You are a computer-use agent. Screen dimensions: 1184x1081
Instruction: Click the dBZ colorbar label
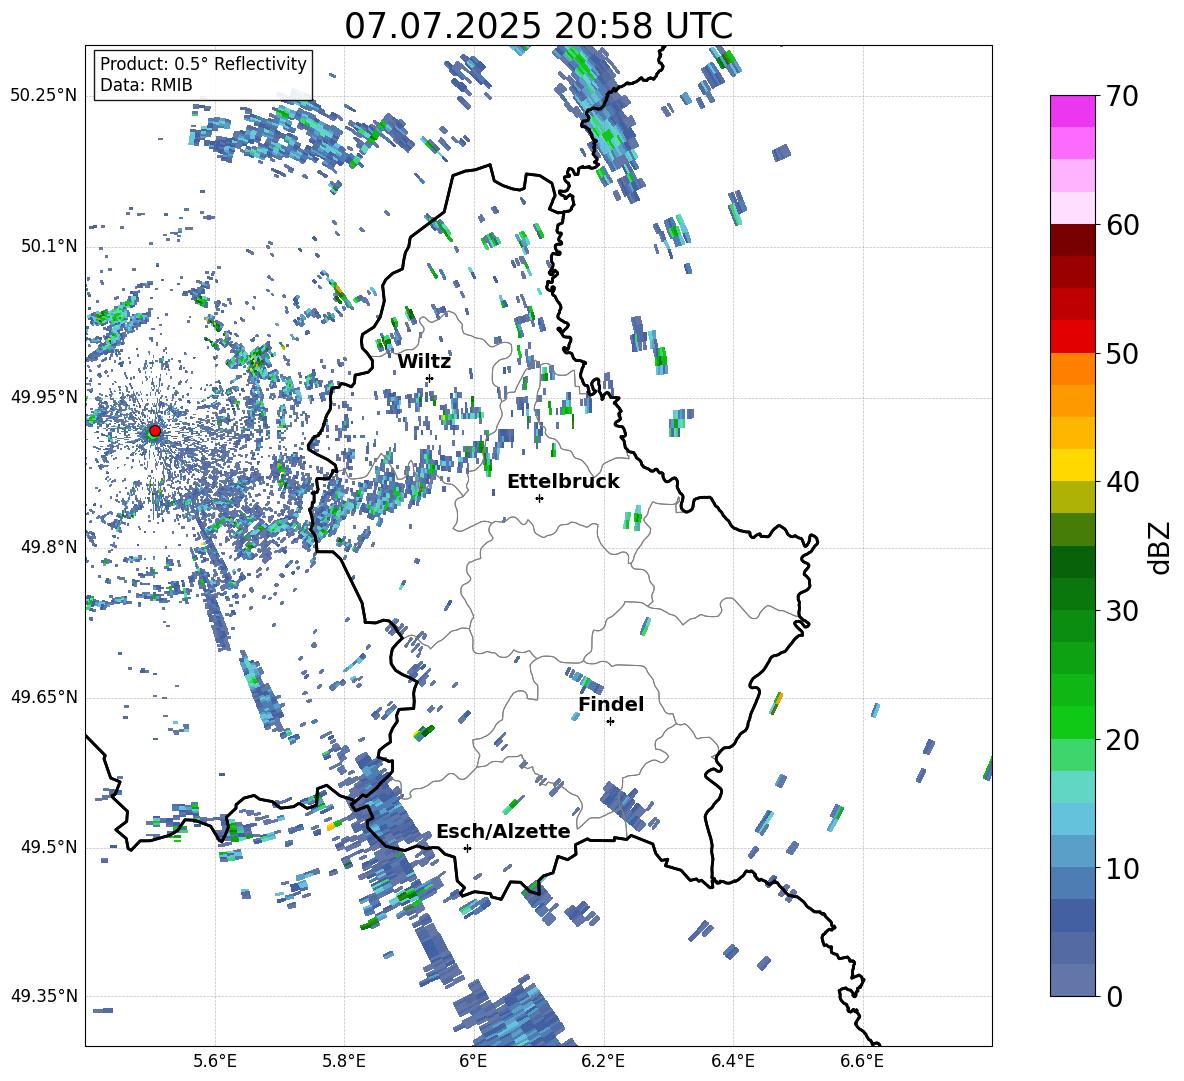click(x=1160, y=547)
